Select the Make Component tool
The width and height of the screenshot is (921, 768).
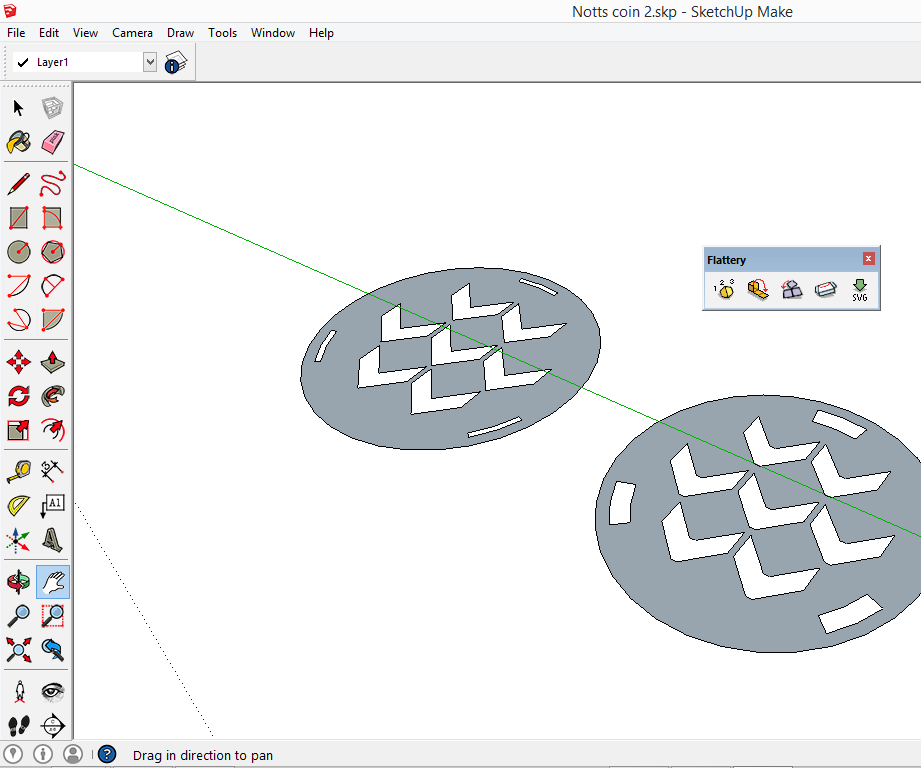(52, 107)
